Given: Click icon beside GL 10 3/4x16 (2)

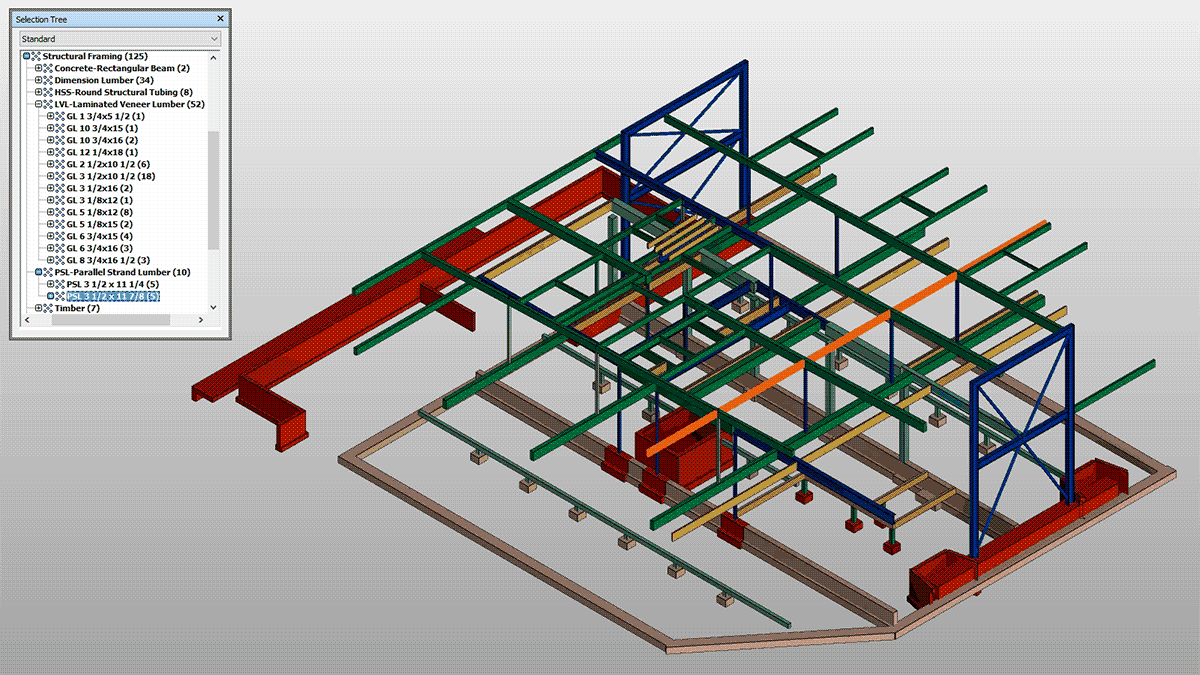Looking at the screenshot, I should (60, 140).
